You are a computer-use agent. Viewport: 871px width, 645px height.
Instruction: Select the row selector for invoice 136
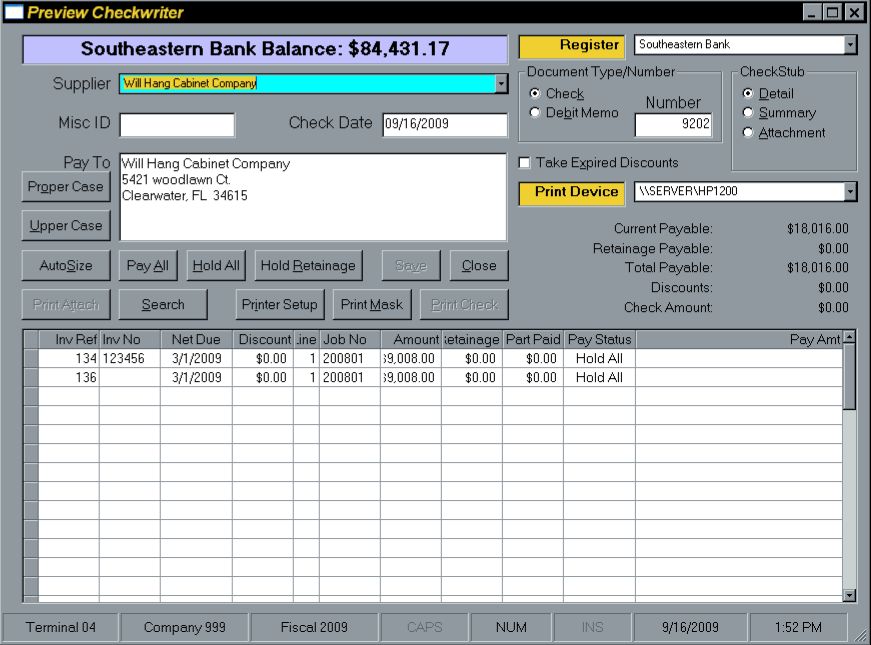coord(32,377)
